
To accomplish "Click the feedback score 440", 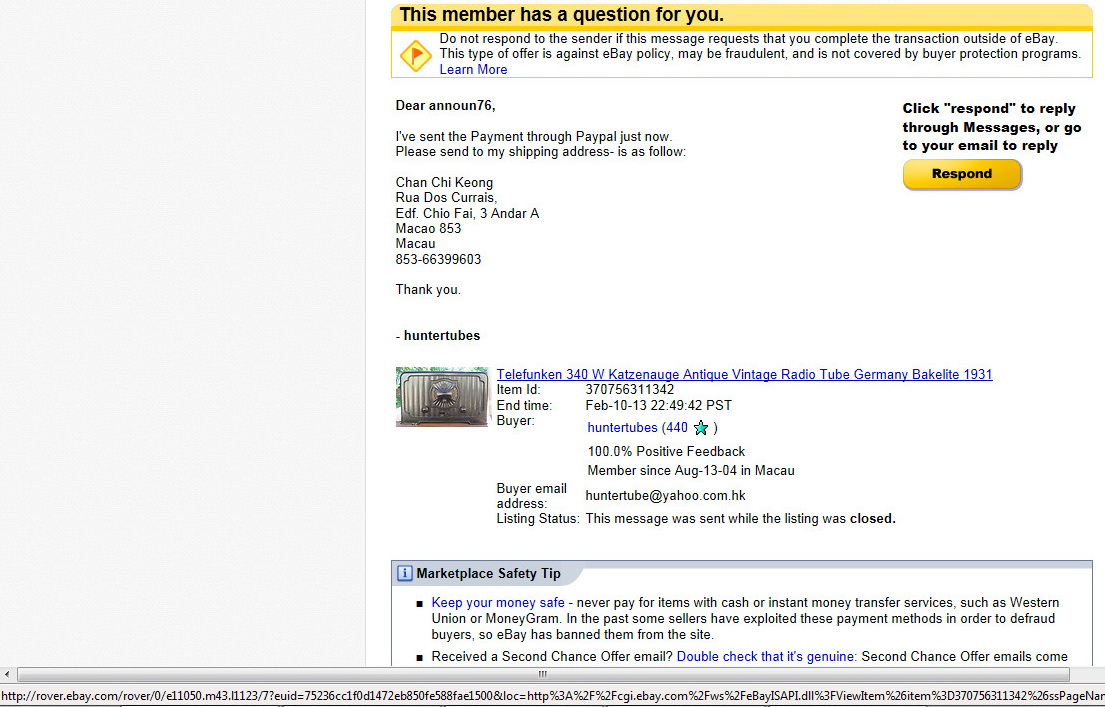I will (677, 427).
